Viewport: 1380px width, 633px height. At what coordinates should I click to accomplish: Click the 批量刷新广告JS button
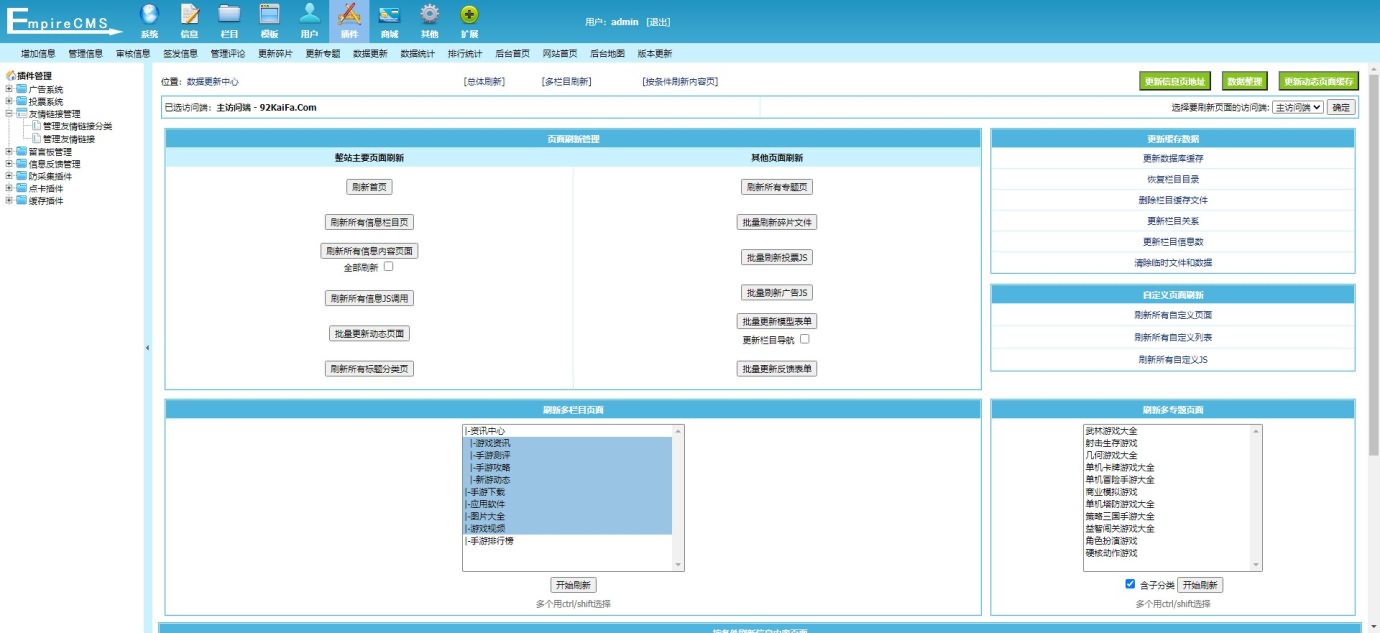pyautogui.click(x=777, y=292)
